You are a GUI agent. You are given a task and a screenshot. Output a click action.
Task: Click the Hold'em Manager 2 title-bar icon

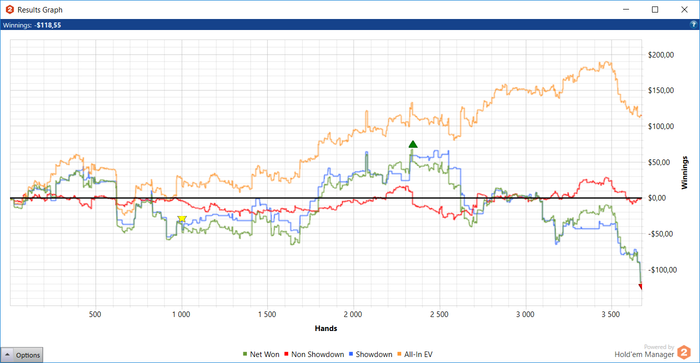point(9,9)
